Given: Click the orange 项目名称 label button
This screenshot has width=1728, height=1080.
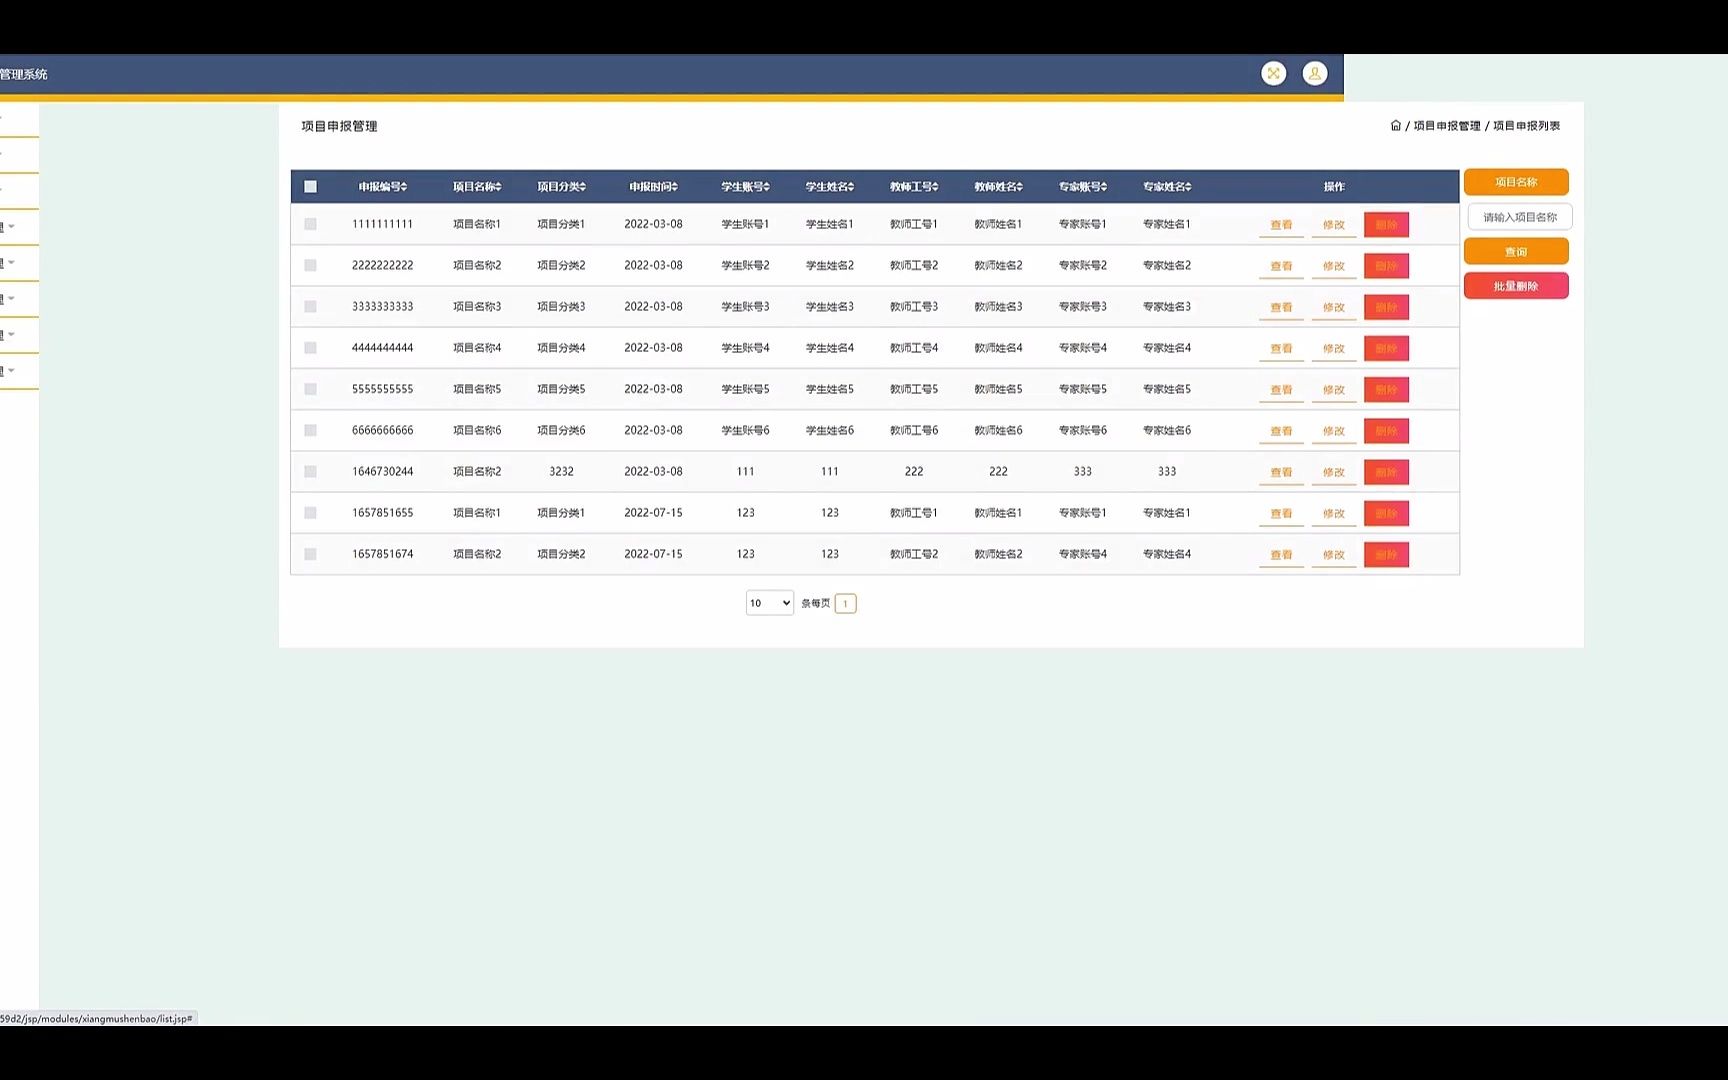Looking at the screenshot, I should point(1516,182).
